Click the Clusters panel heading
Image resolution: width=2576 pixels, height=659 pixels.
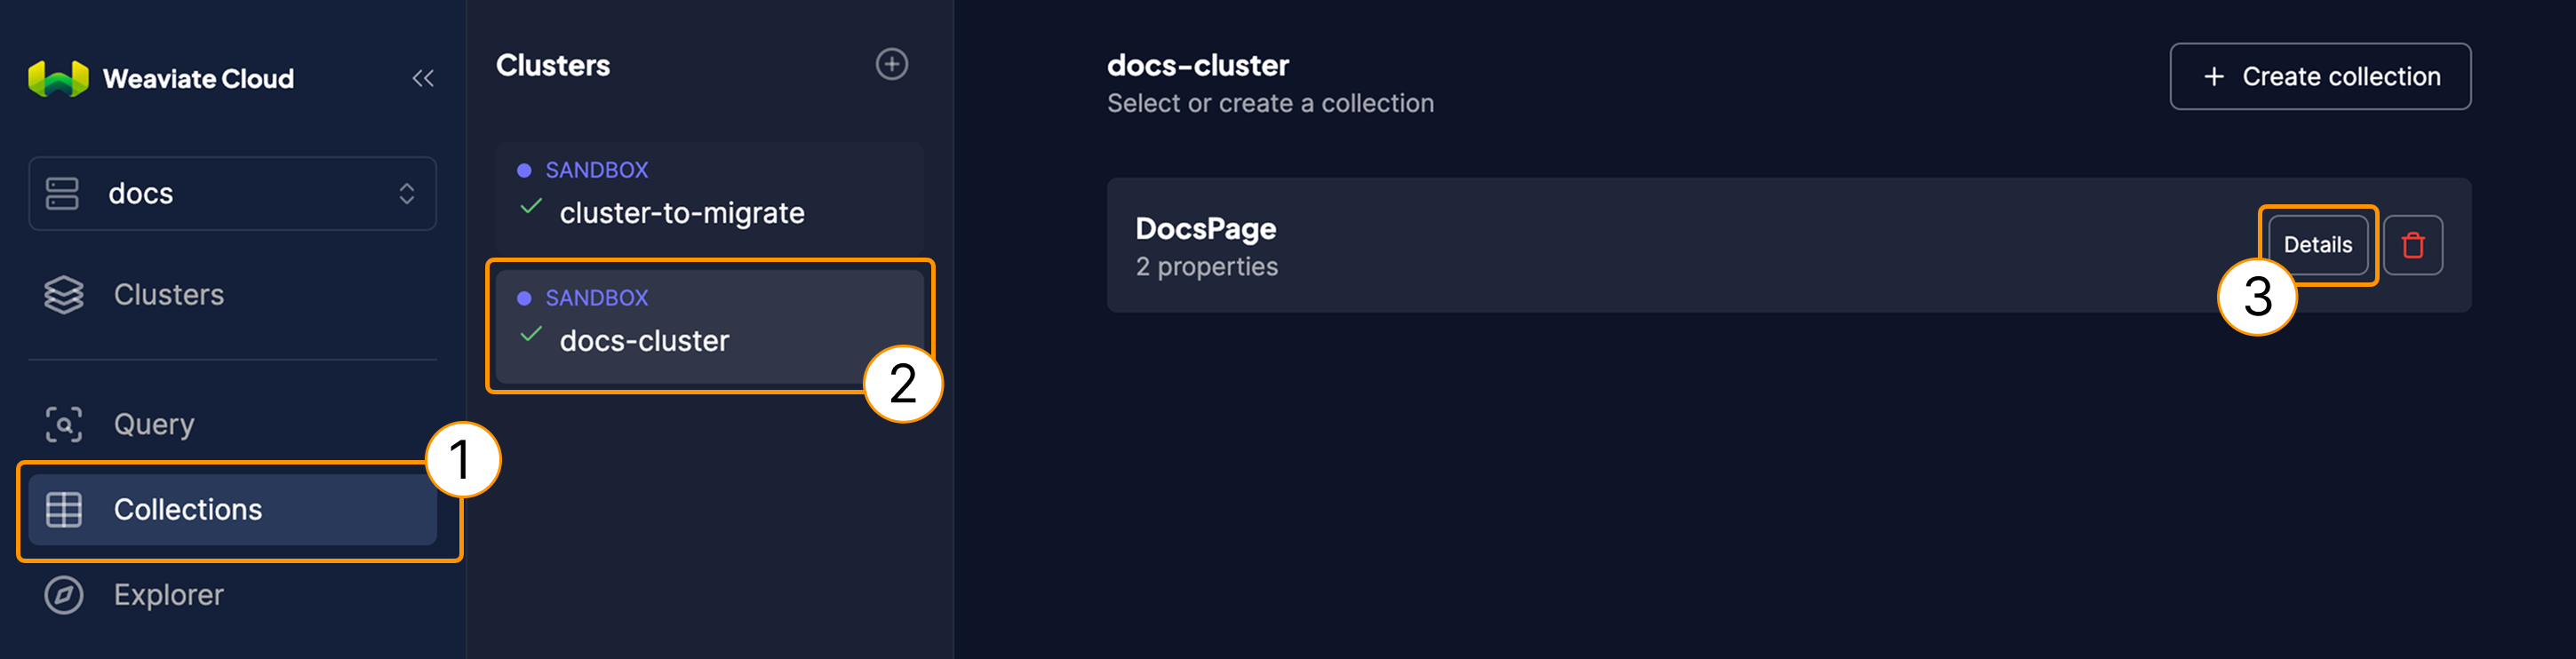553,65
